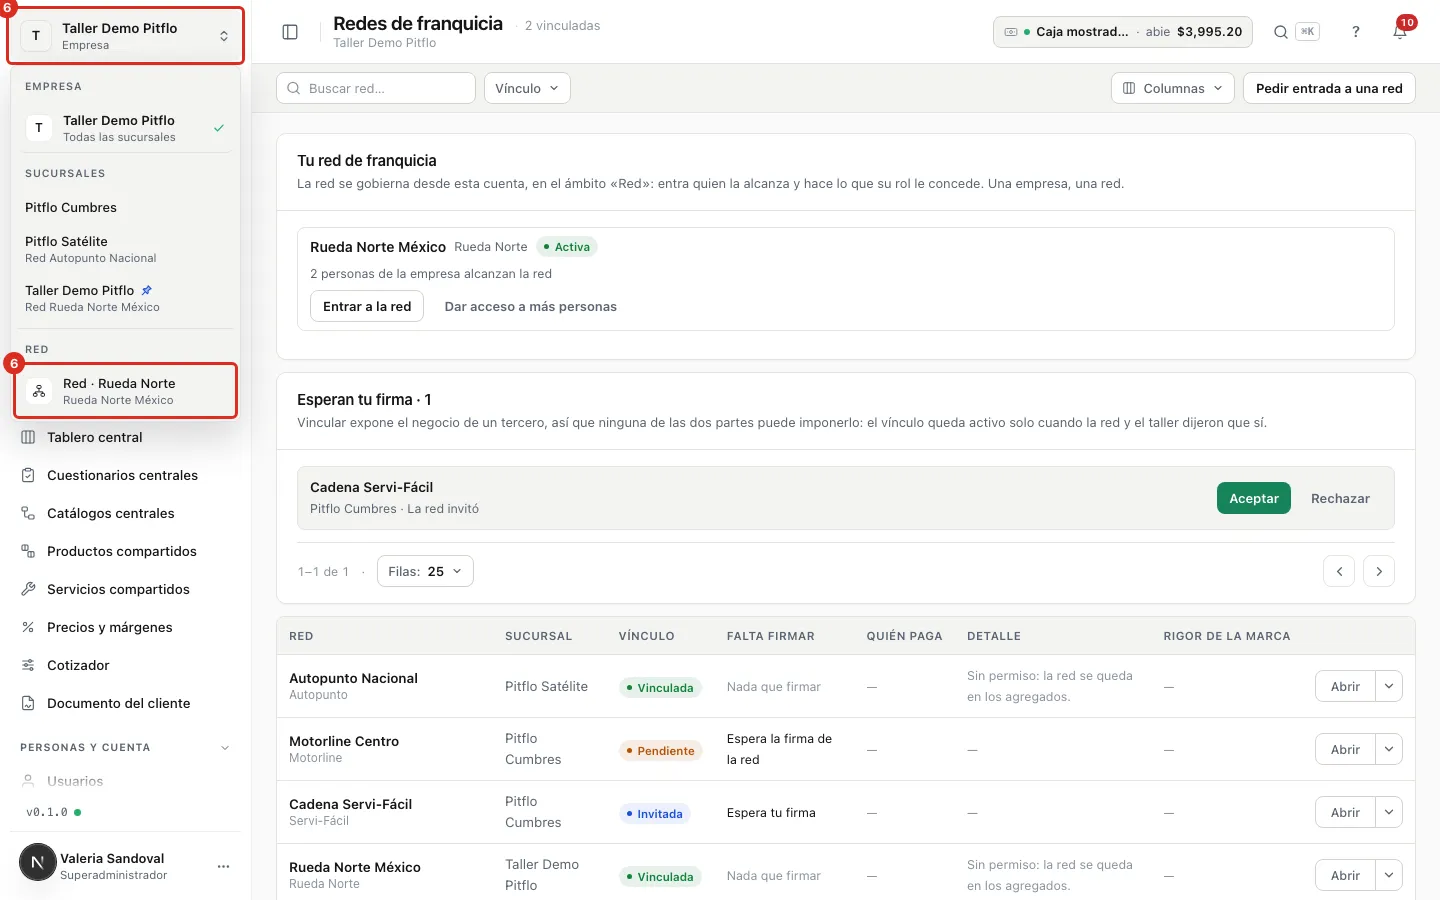Image resolution: width=1440 pixels, height=900 pixels.
Task: Click Dar acceso a más personas
Action: pos(531,306)
